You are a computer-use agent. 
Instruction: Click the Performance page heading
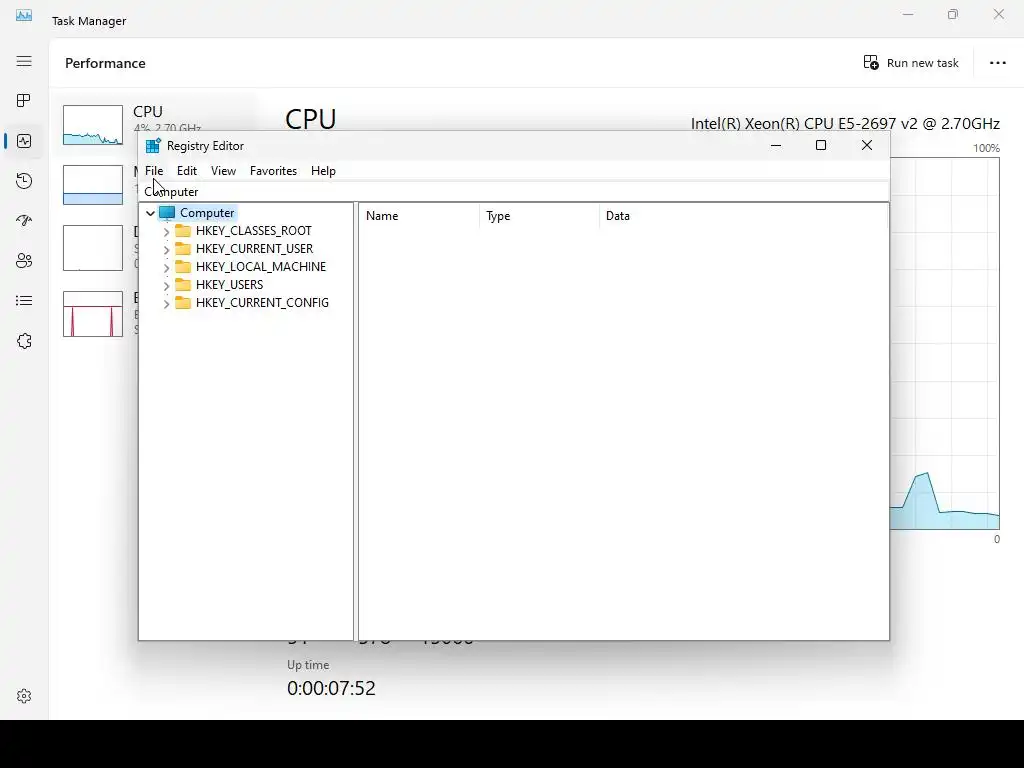tap(105, 63)
